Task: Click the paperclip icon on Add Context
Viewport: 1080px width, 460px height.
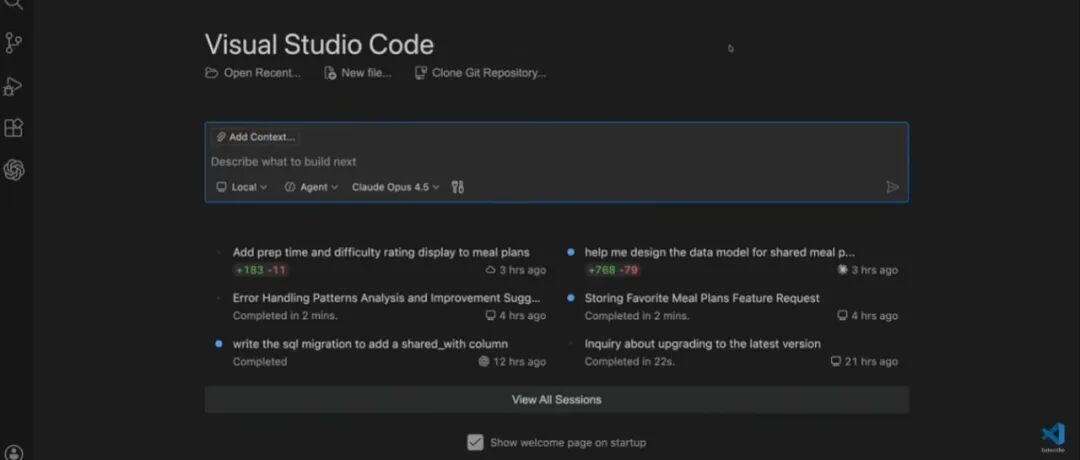Action: 220,137
